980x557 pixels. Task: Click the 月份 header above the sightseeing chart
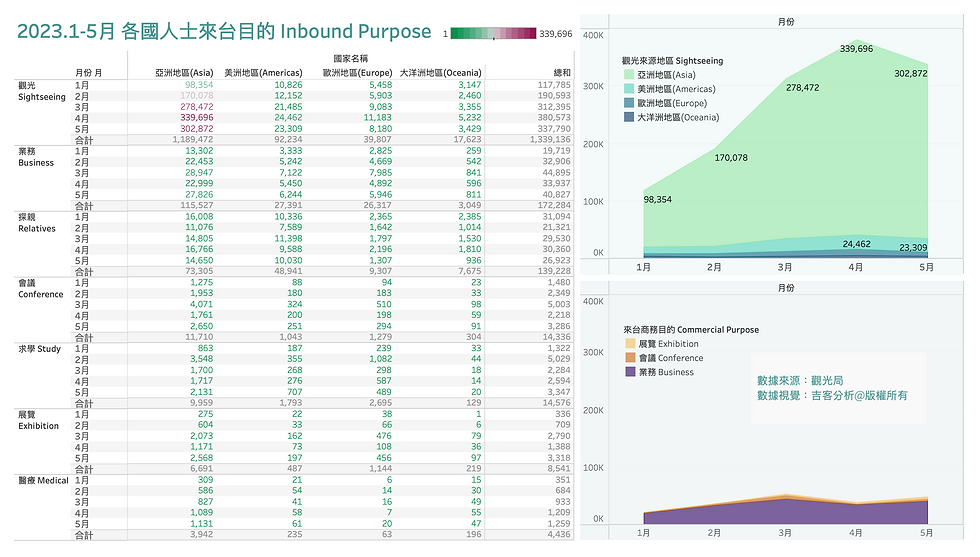coord(786,21)
